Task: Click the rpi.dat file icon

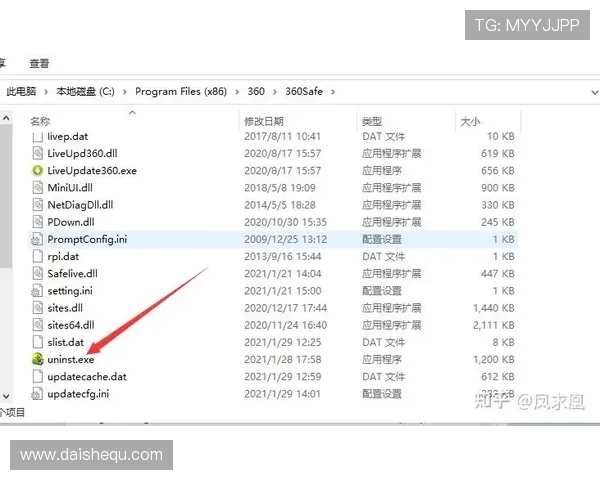Action: [38, 256]
